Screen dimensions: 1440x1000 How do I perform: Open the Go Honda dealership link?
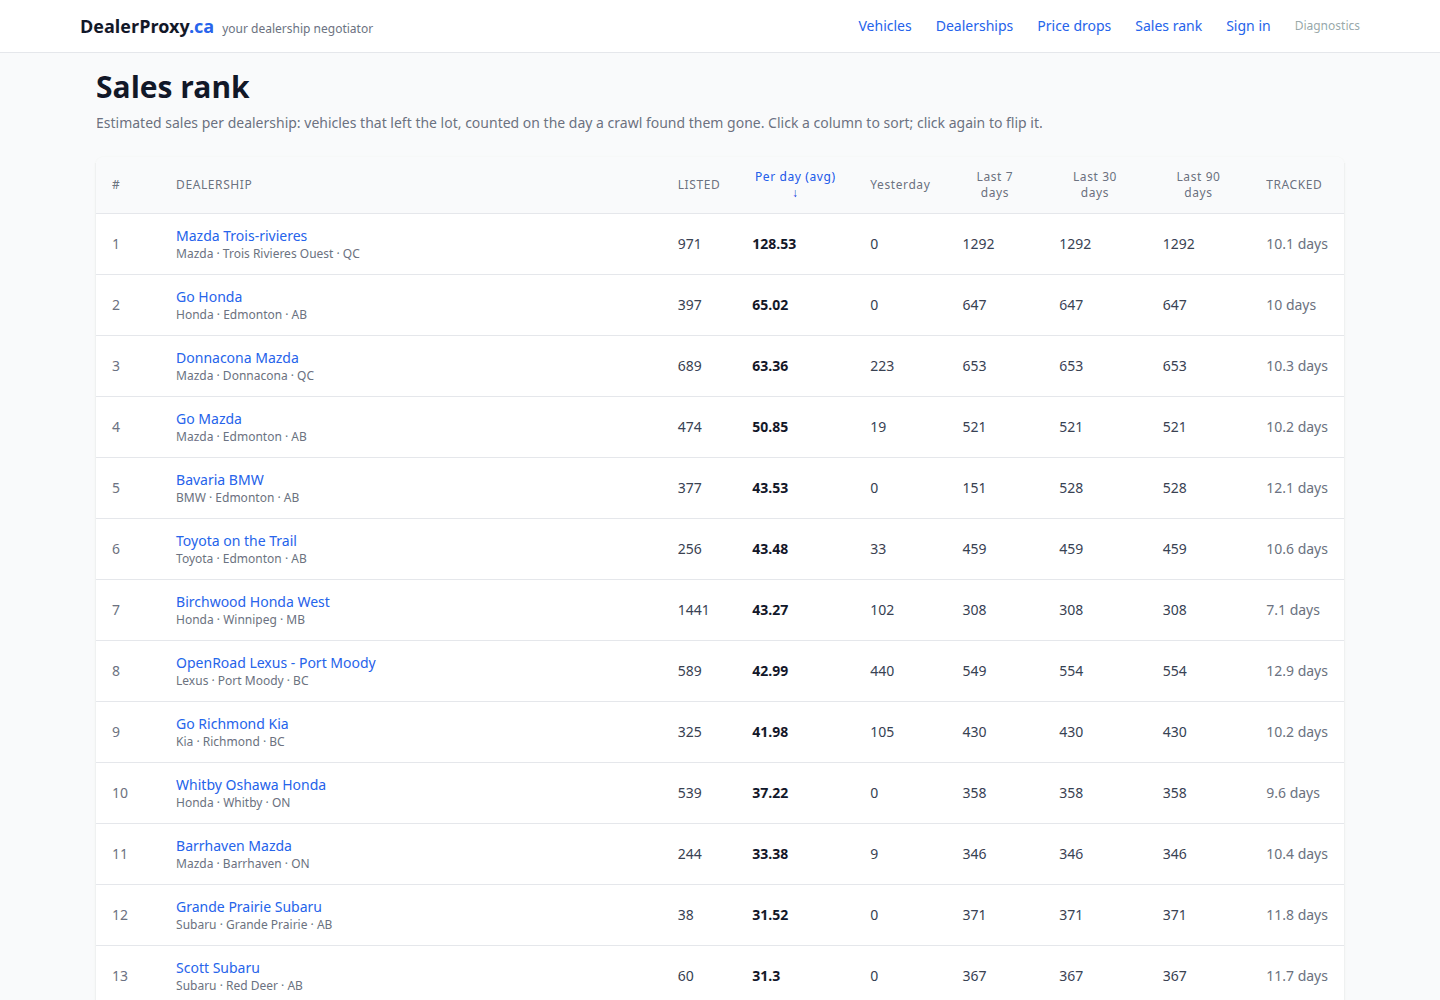[x=209, y=297]
